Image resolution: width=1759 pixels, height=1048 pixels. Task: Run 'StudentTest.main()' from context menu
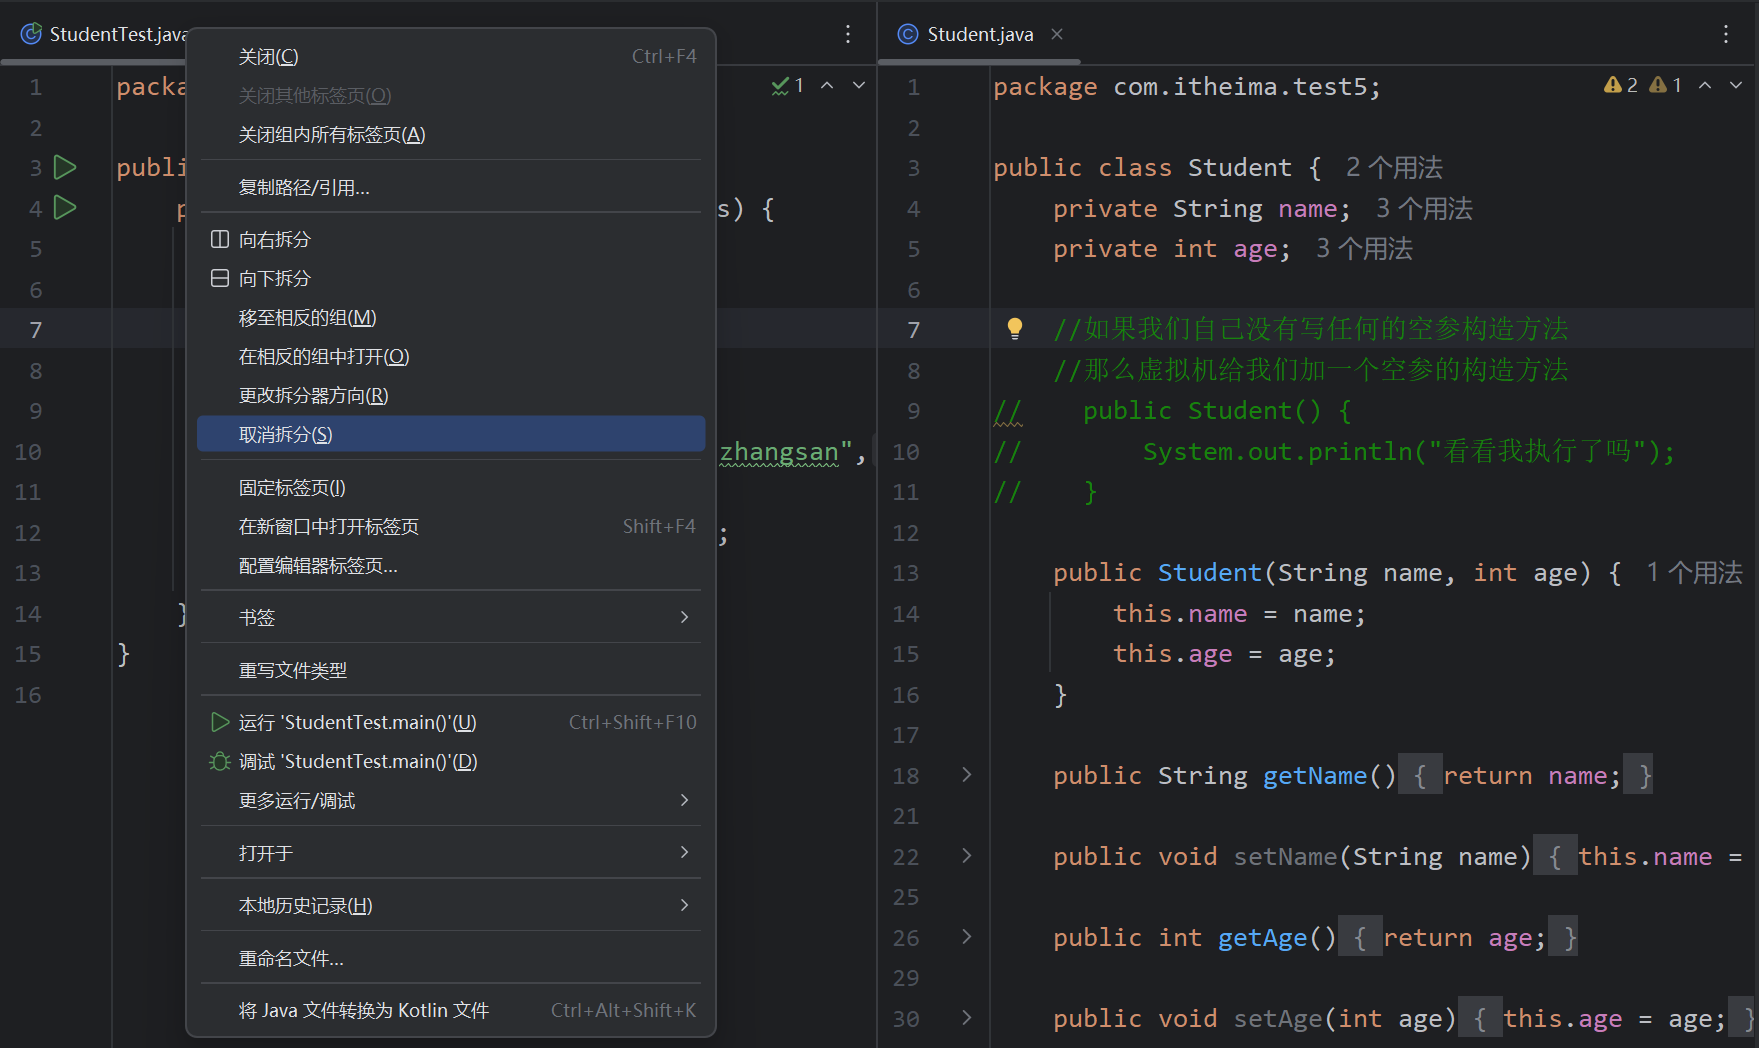tap(451, 722)
